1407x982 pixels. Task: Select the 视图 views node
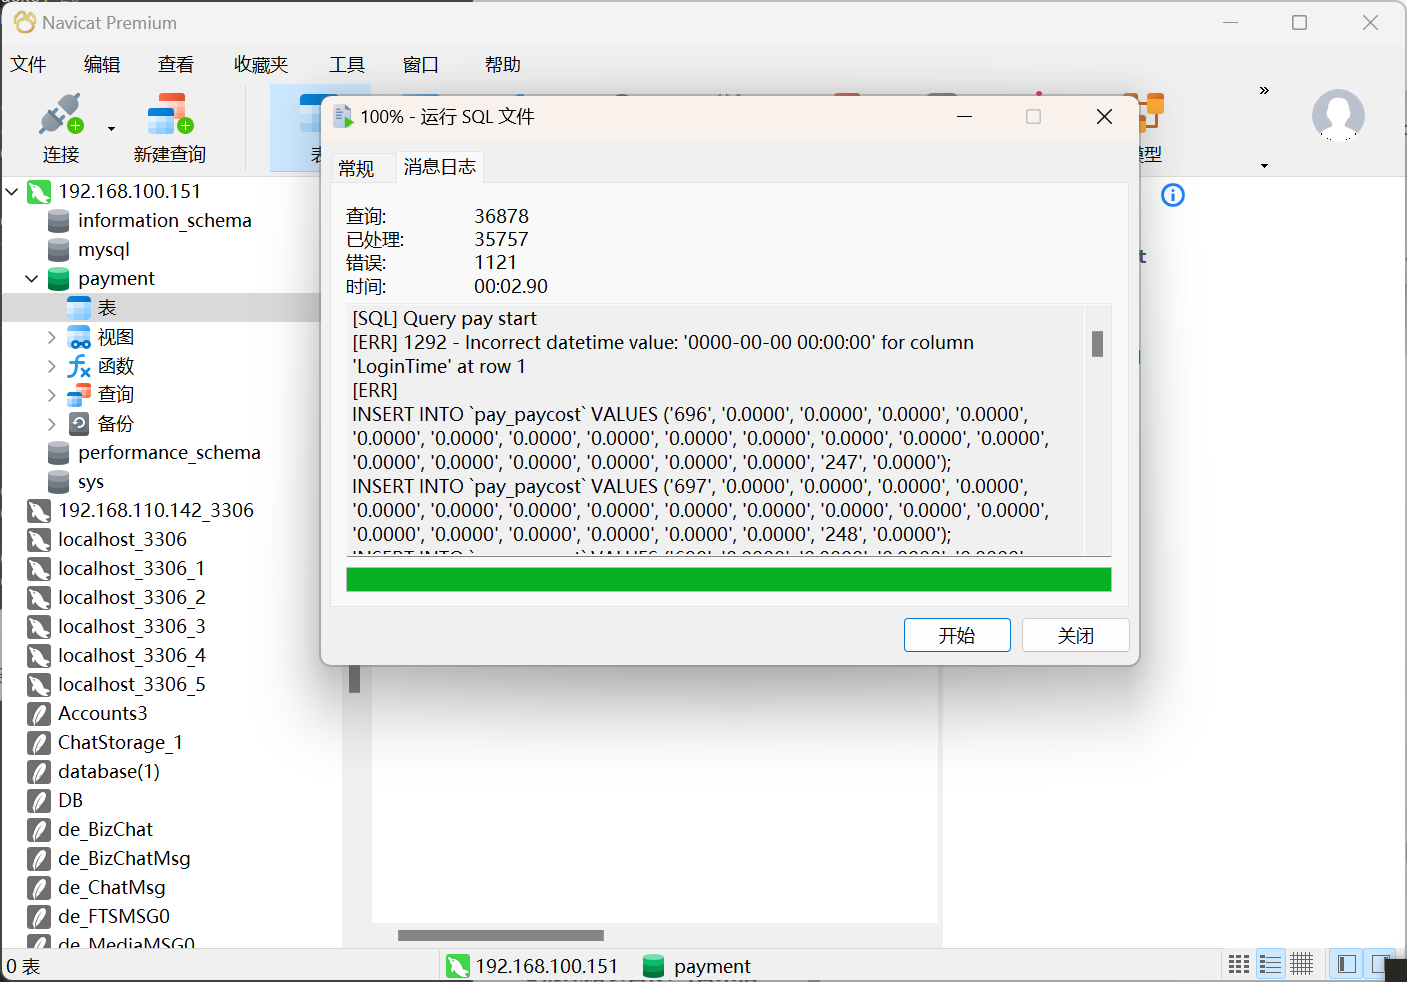click(x=115, y=337)
